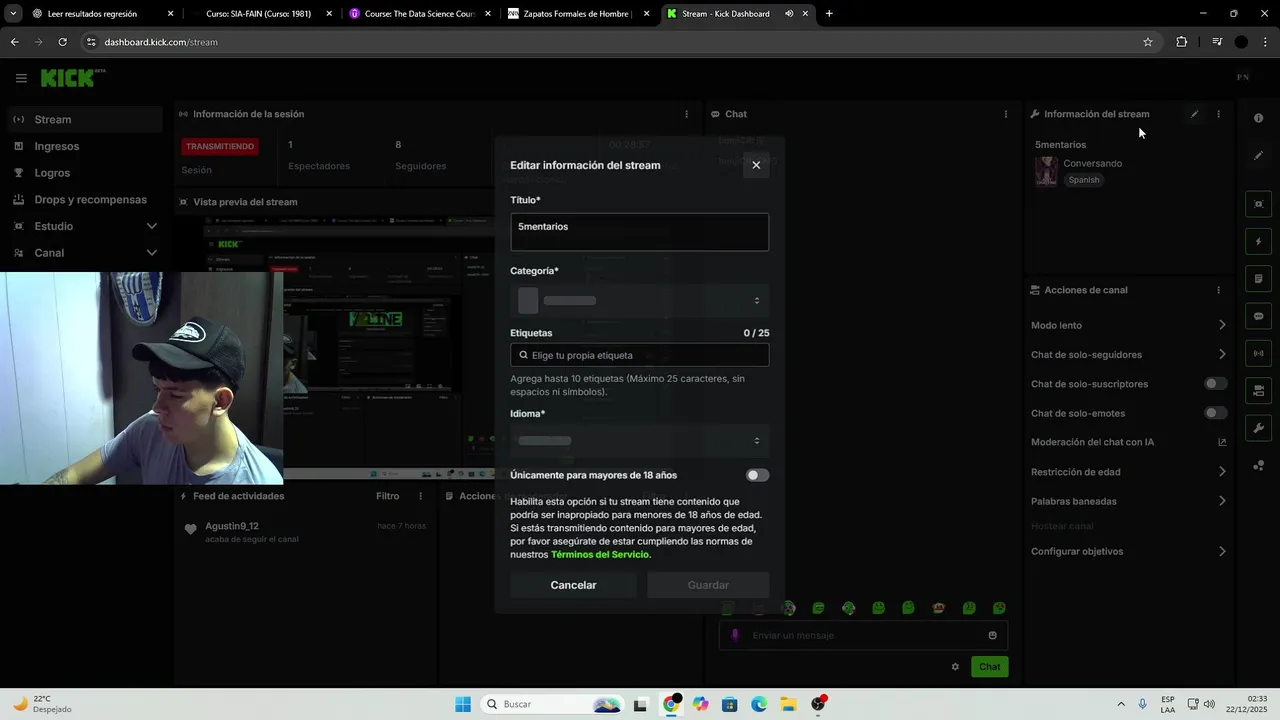Viewport: 1280px width, 720px height.
Task: Open Feed de actividades three-dot menu
Action: pos(420,496)
